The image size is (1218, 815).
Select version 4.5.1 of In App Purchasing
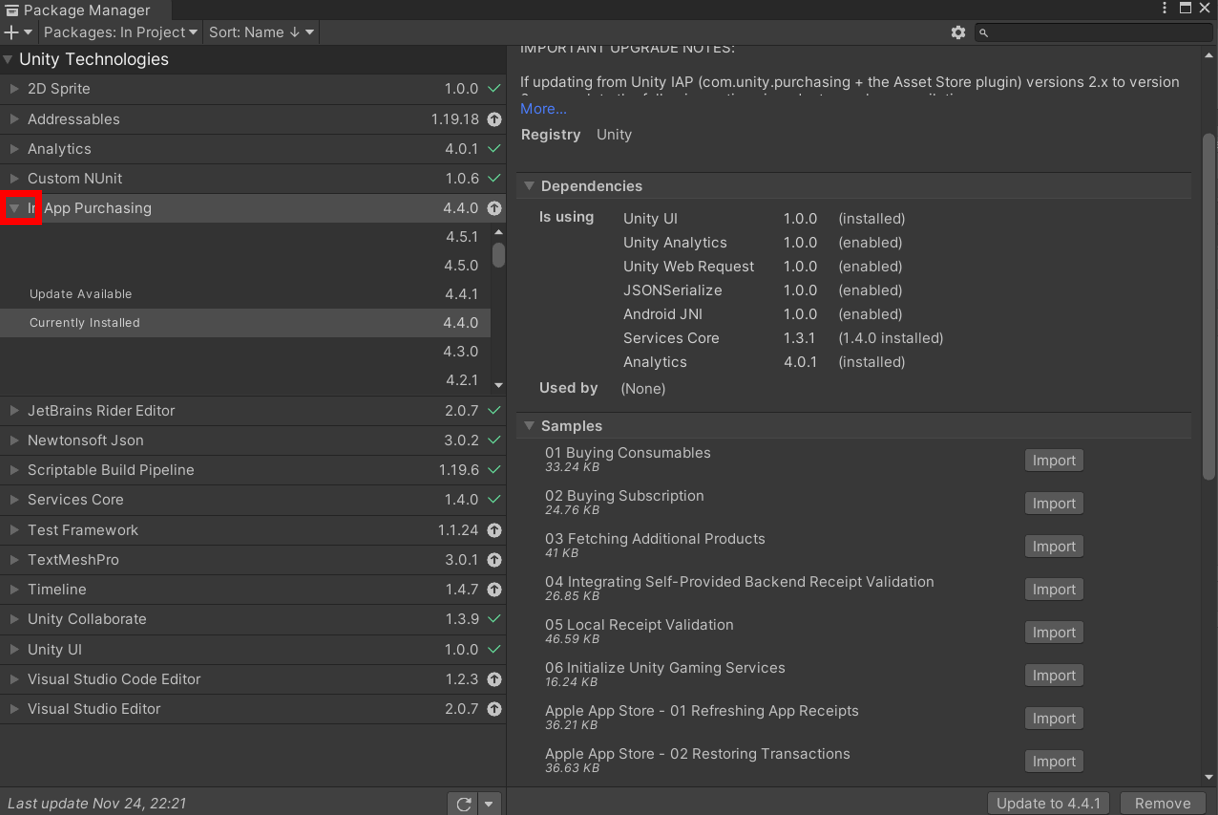245,237
